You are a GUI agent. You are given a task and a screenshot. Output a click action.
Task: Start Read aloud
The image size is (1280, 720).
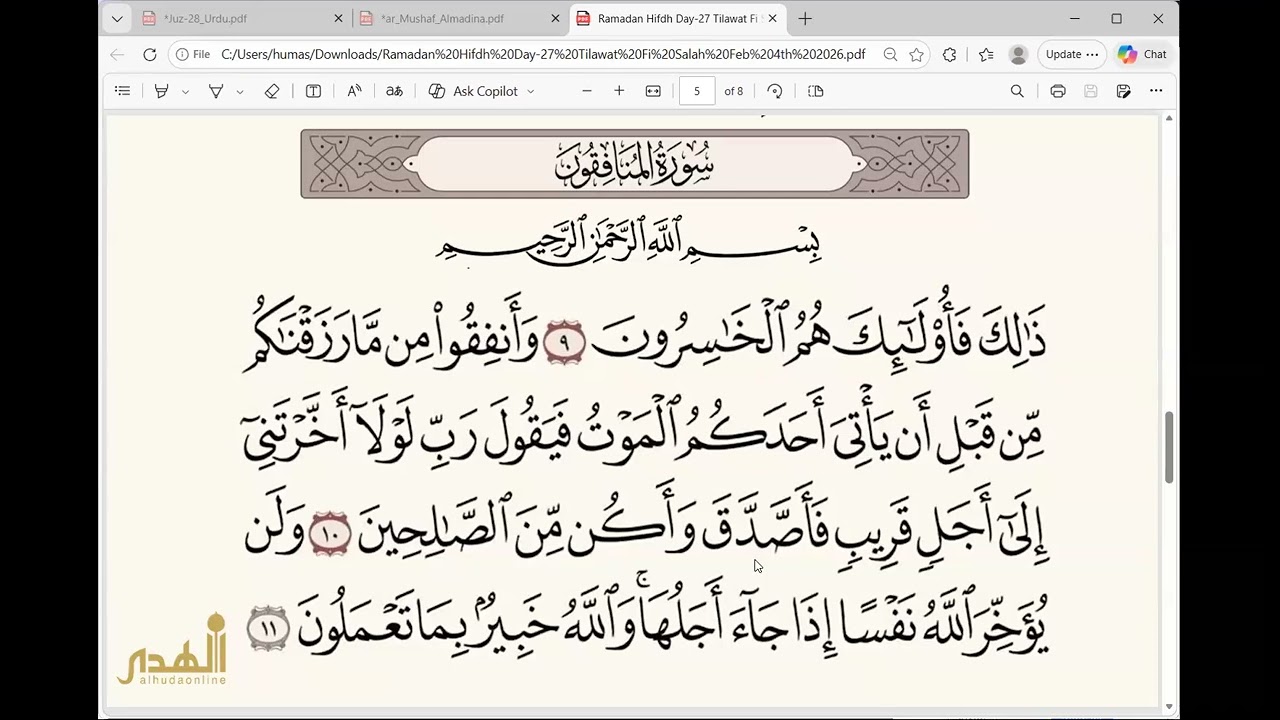(354, 91)
